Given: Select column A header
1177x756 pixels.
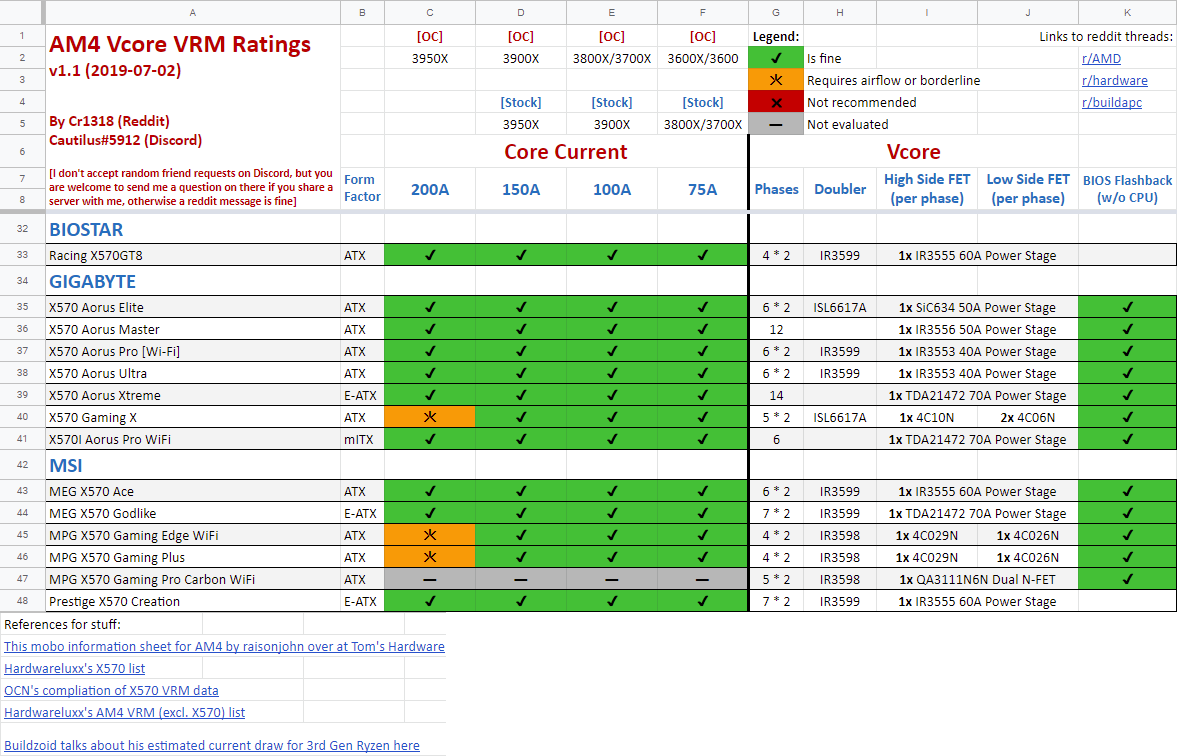Looking at the screenshot, I should (193, 12).
